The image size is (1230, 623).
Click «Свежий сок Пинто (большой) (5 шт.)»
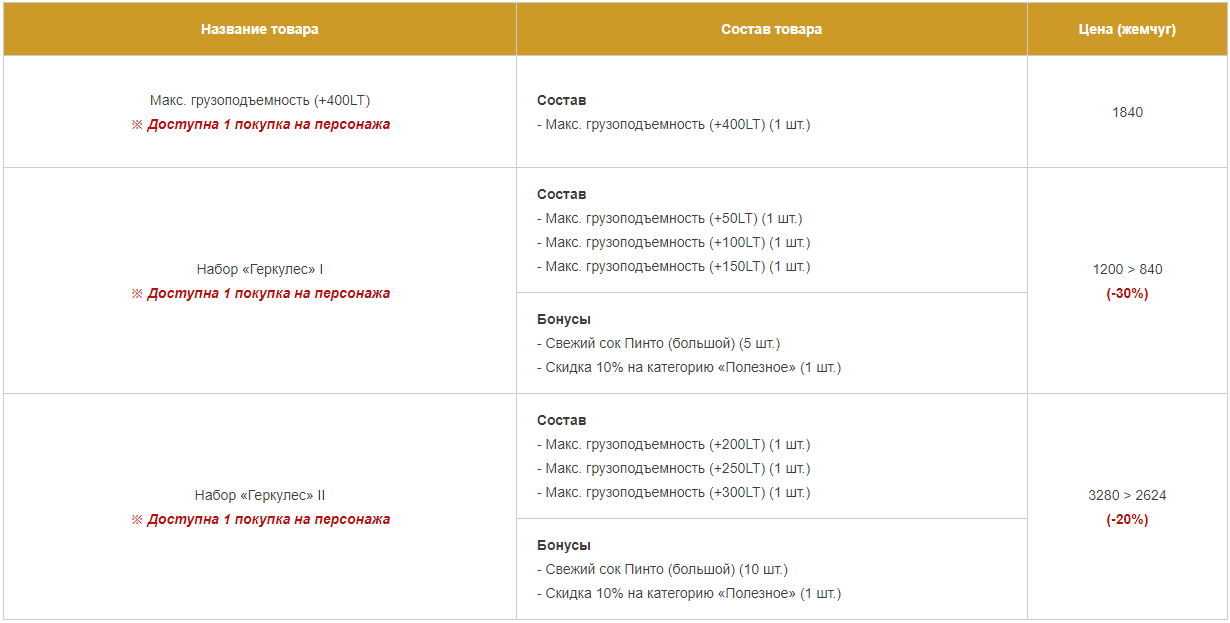(x=658, y=343)
